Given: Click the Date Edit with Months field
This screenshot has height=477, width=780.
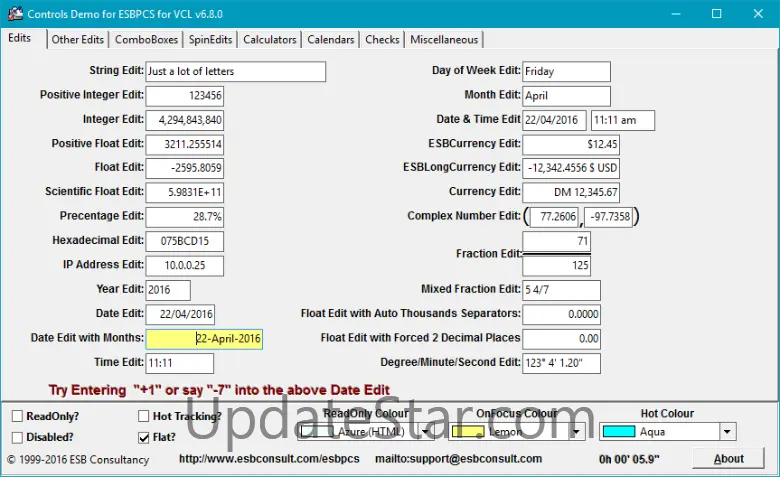Looking at the screenshot, I should [x=204, y=339].
